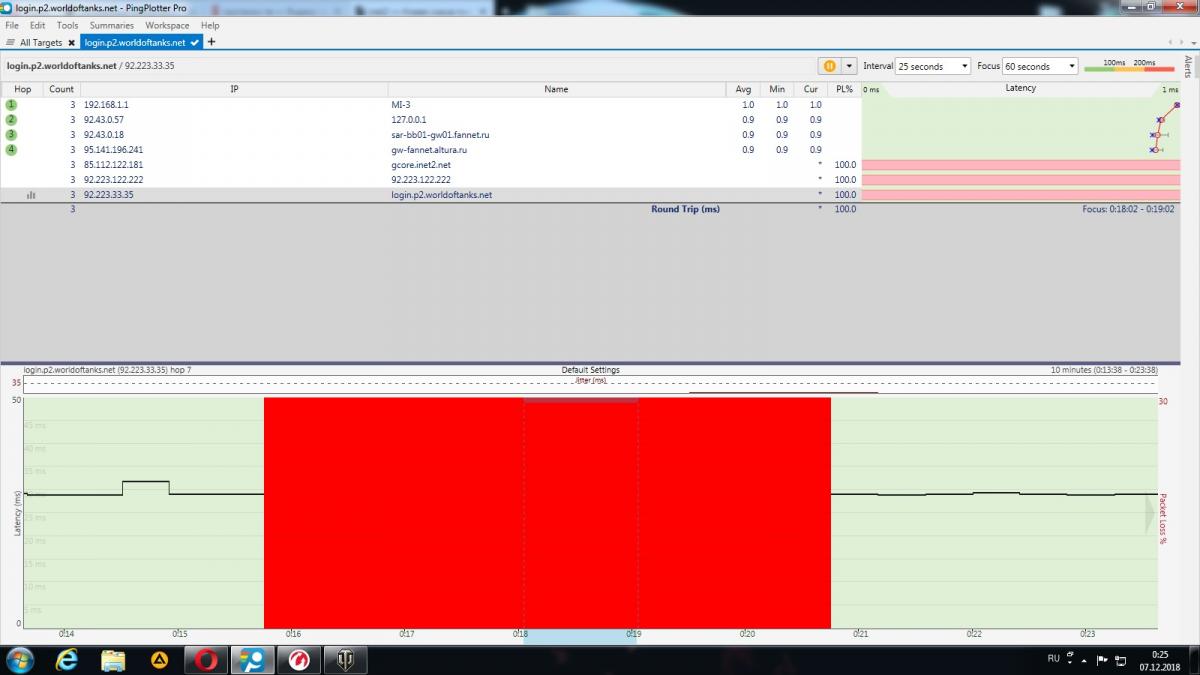Image resolution: width=1200 pixels, height=675 pixels.
Task: Select the MI-3 router name
Action: tap(400, 104)
